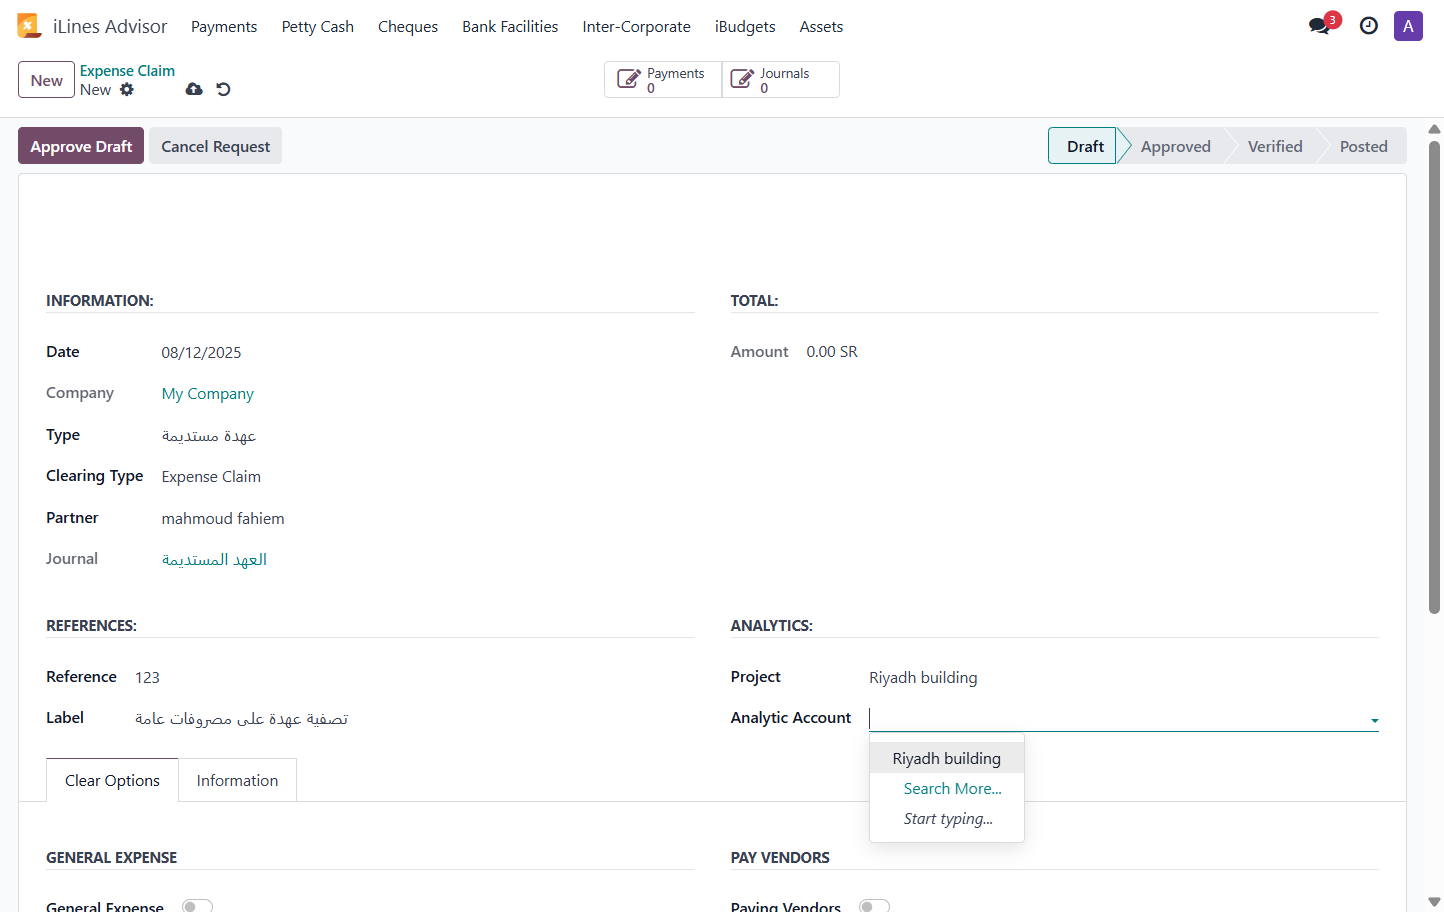This screenshot has width=1444, height=912.
Task: Open the Journal link in Information section
Action: pos(214,560)
